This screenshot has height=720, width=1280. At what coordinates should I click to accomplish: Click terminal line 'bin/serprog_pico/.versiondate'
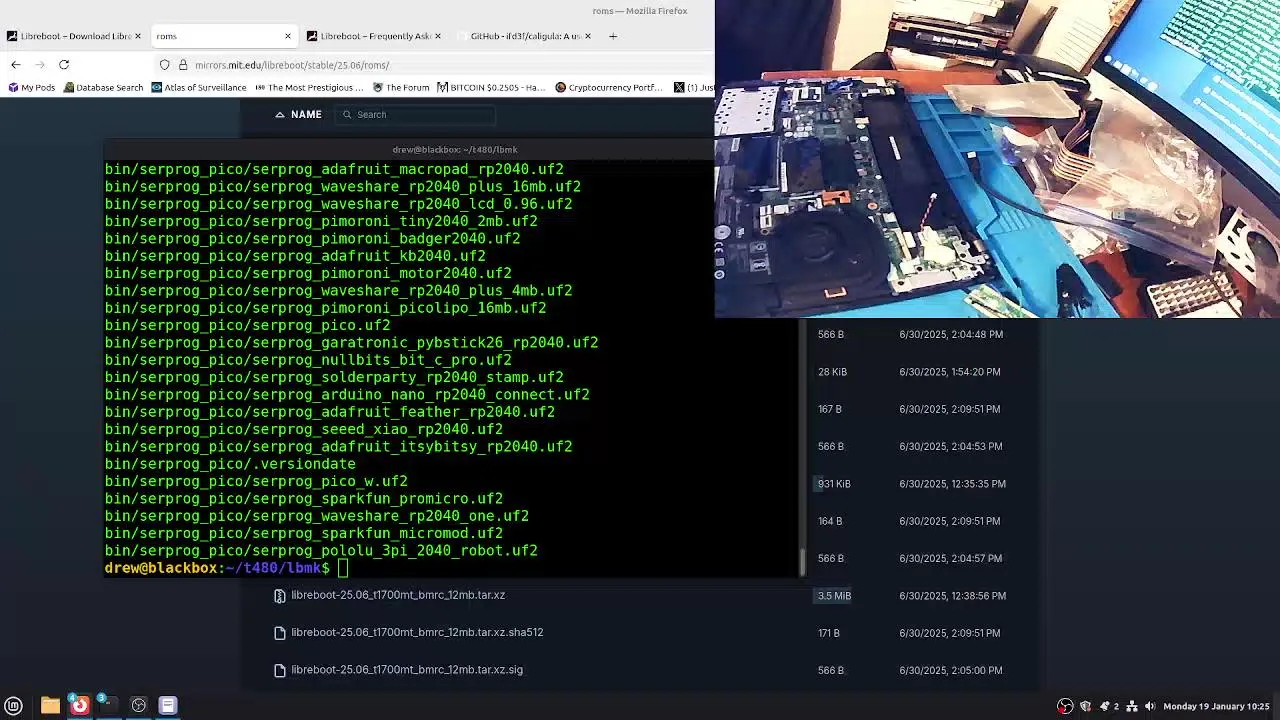point(230,464)
